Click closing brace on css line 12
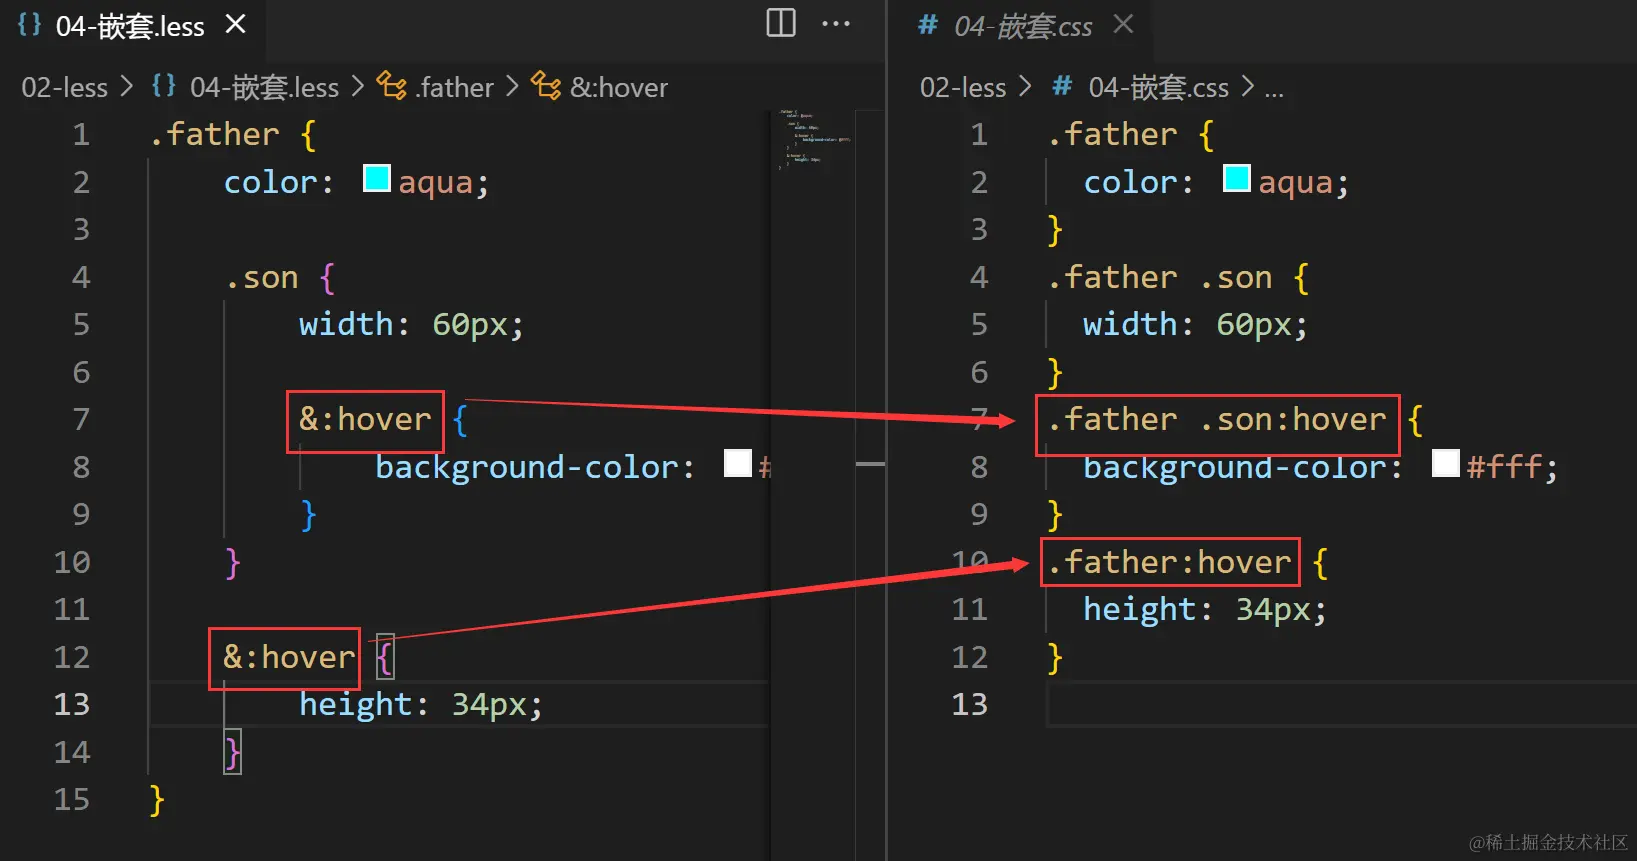This screenshot has height=861, width=1637. [1055, 659]
